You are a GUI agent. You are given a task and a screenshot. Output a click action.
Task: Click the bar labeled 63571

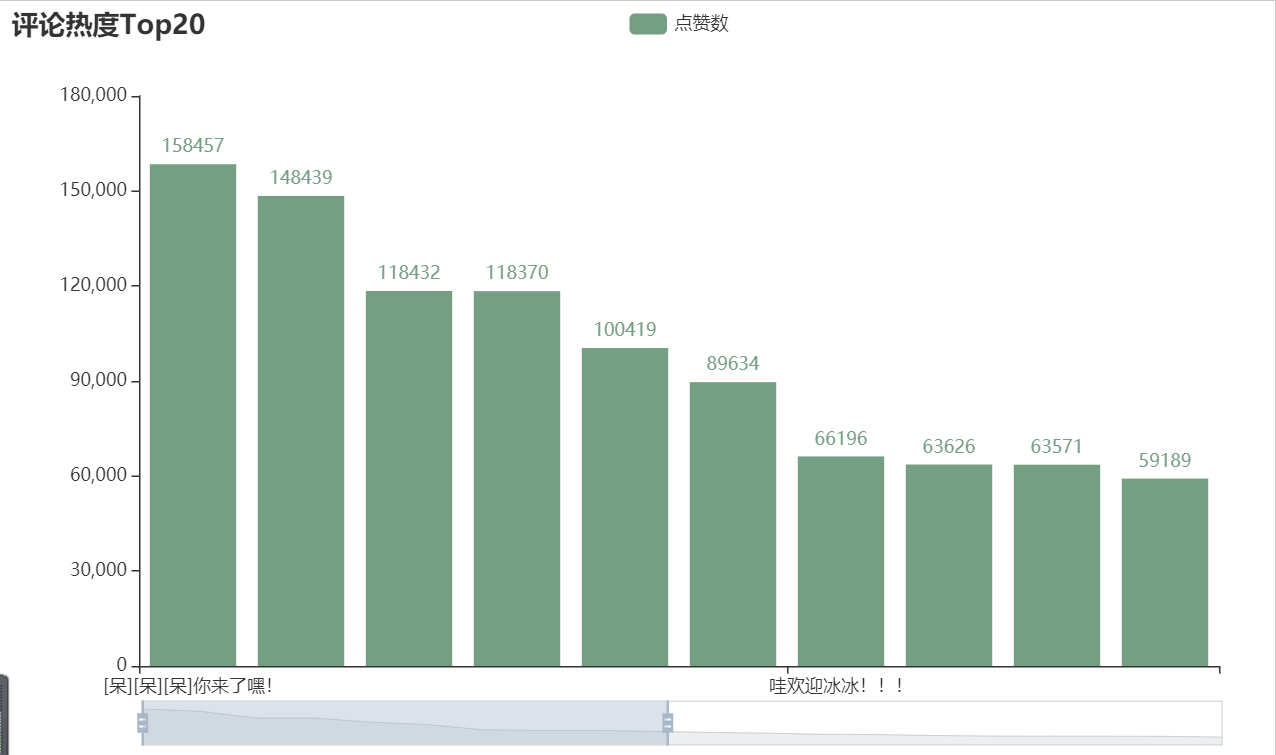tap(1057, 565)
